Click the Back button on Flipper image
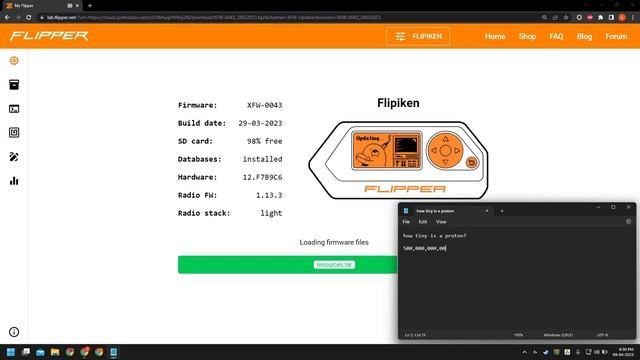 click(471, 162)
